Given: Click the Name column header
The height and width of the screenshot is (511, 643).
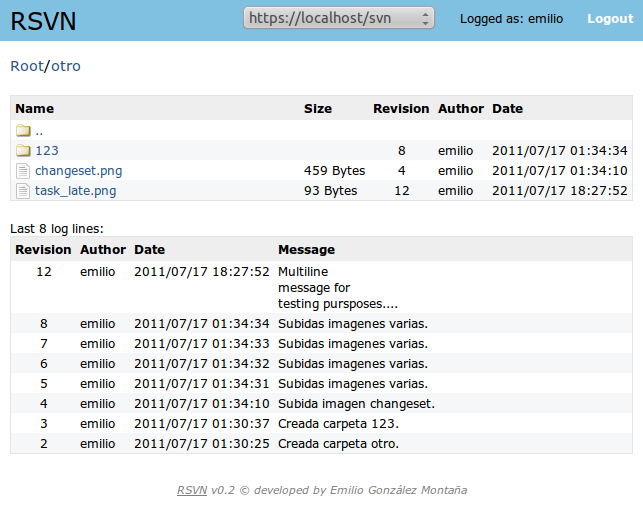Looking at the screenshot, I should pos(34,109).
